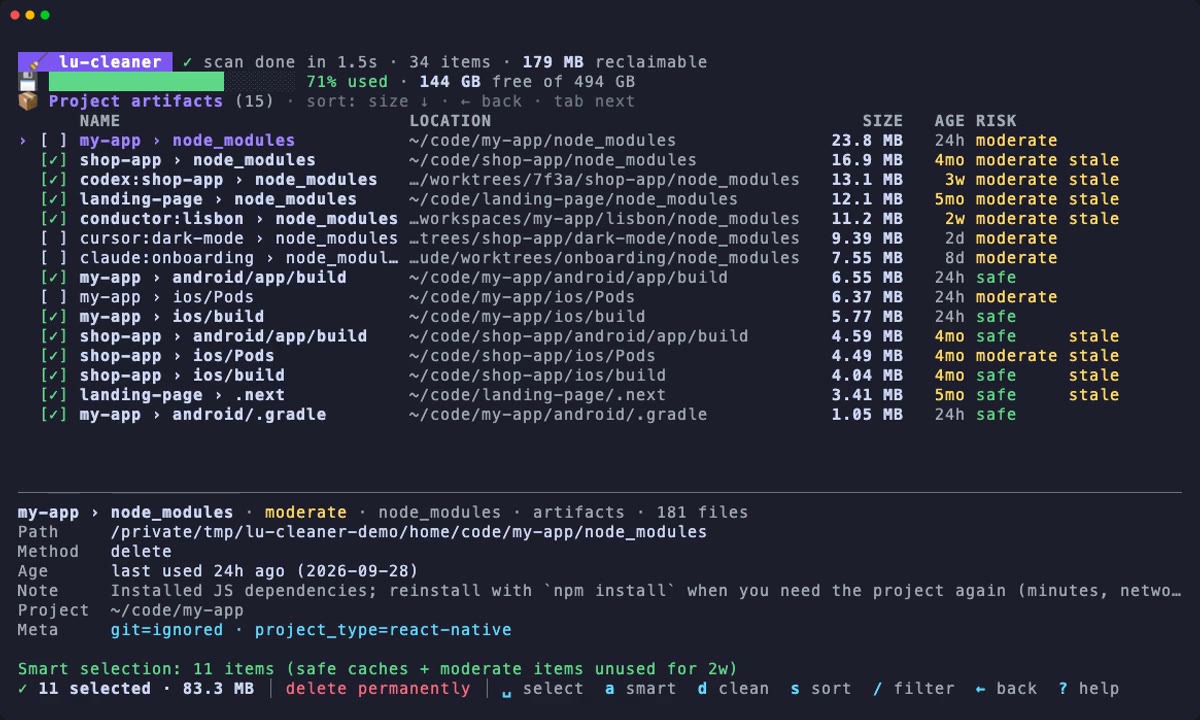This screenshot has height=720, width=1200.
Task: Toggle the shop-app › ios/Pods checkbox
Action: tap(54, 356)
